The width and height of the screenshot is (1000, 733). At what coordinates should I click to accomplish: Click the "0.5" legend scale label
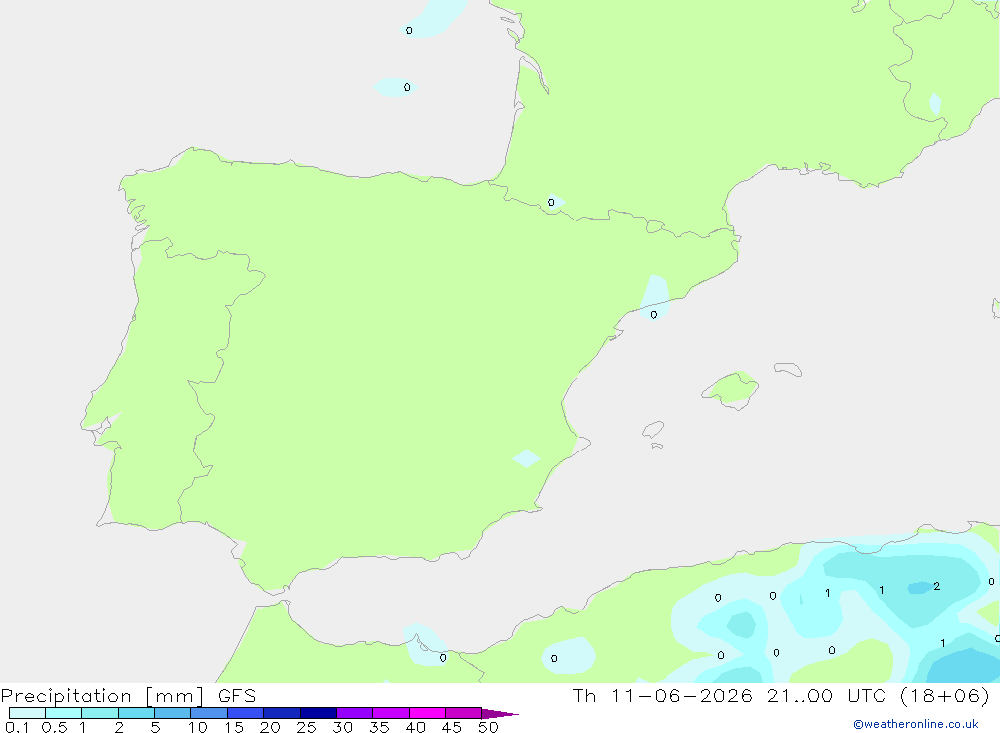click(x=54, y=727)
